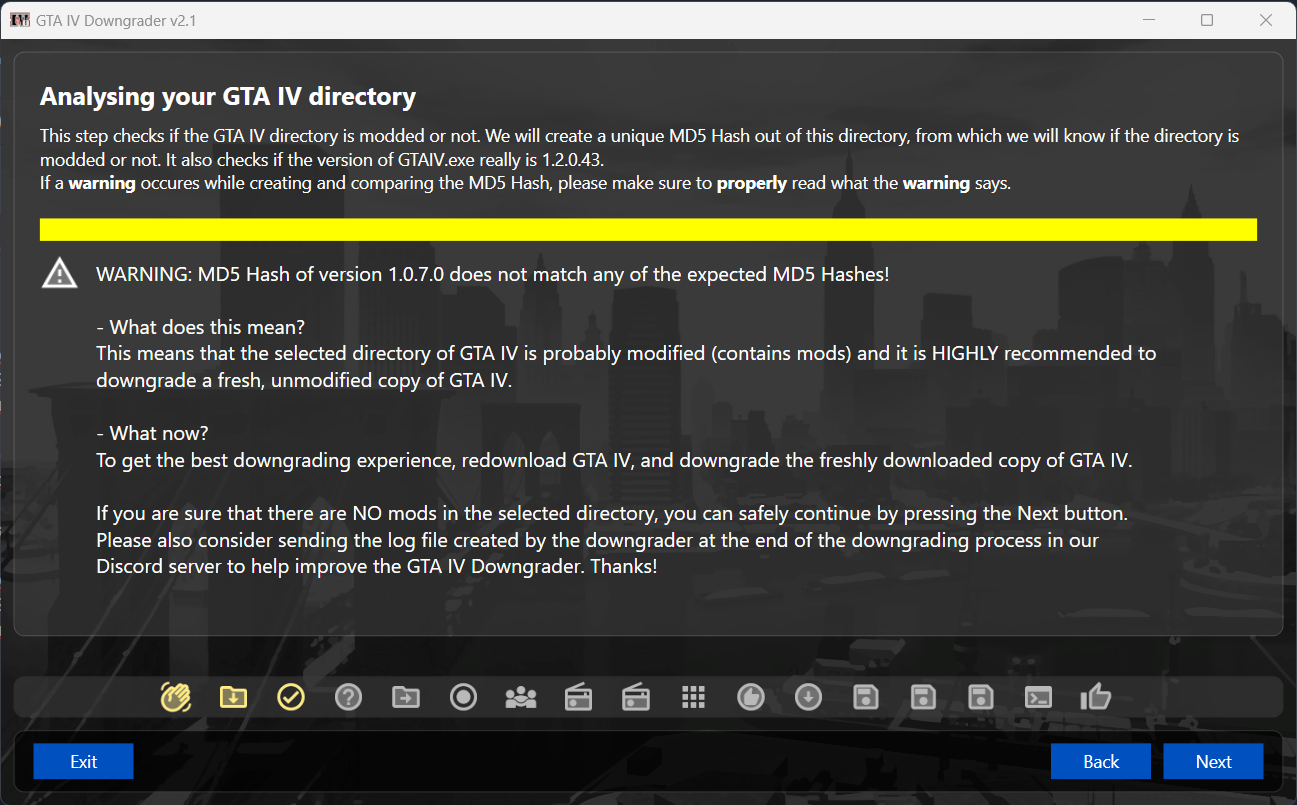Click the save disk icon next to download circle
1297x805 pixels.
point(866,696)
